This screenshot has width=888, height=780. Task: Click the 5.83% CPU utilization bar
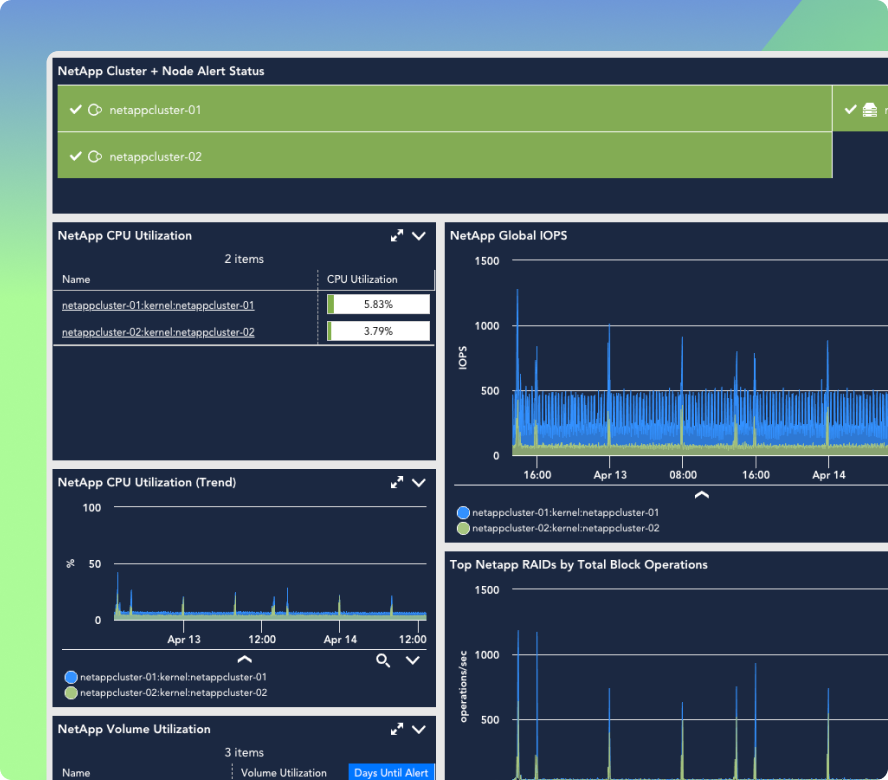[378, 304]
